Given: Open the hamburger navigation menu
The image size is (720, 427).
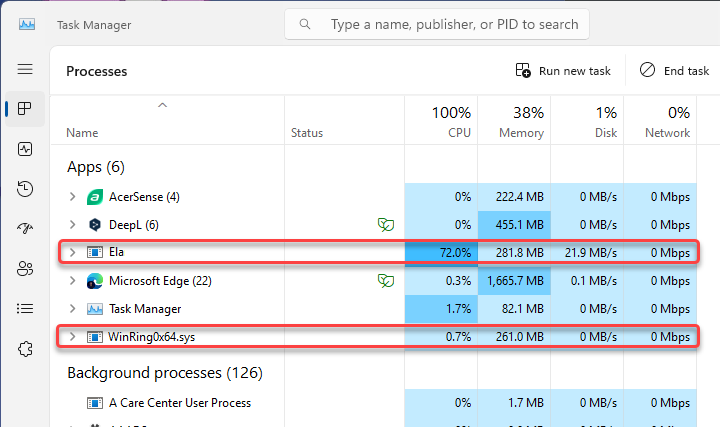Looking at the screenshot, I should coord(25,69).
